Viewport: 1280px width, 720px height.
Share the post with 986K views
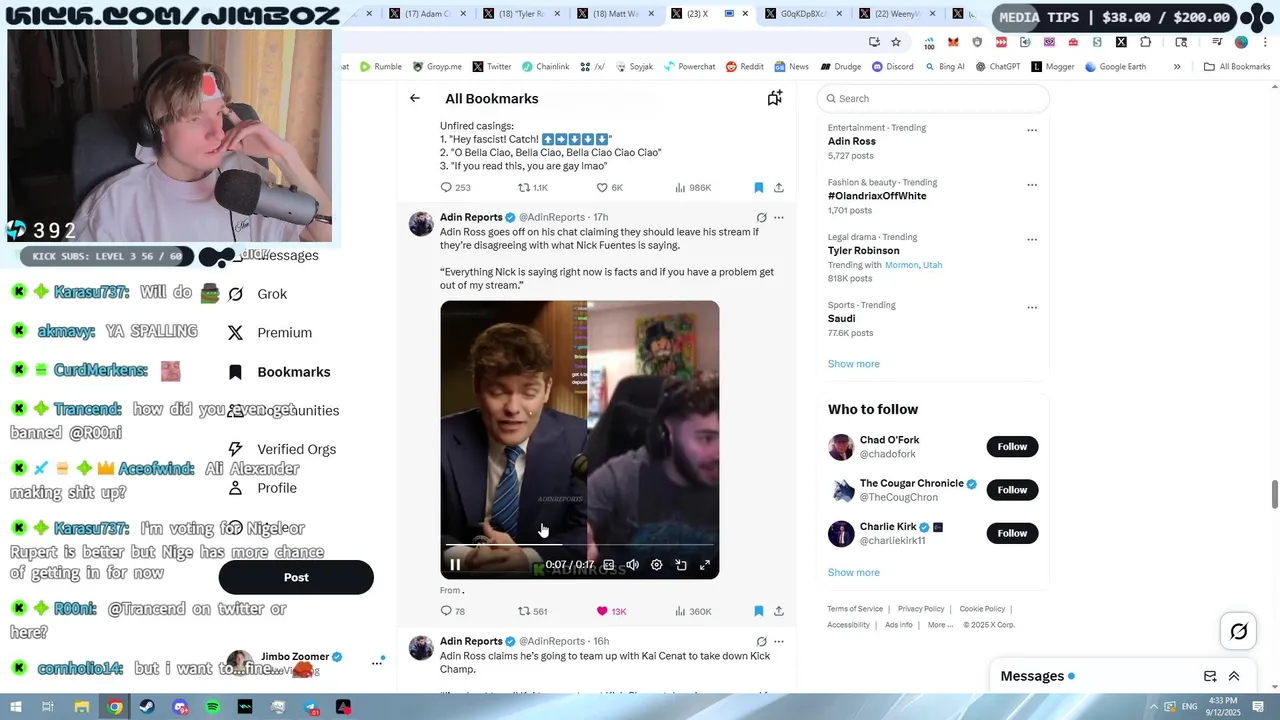778,188
